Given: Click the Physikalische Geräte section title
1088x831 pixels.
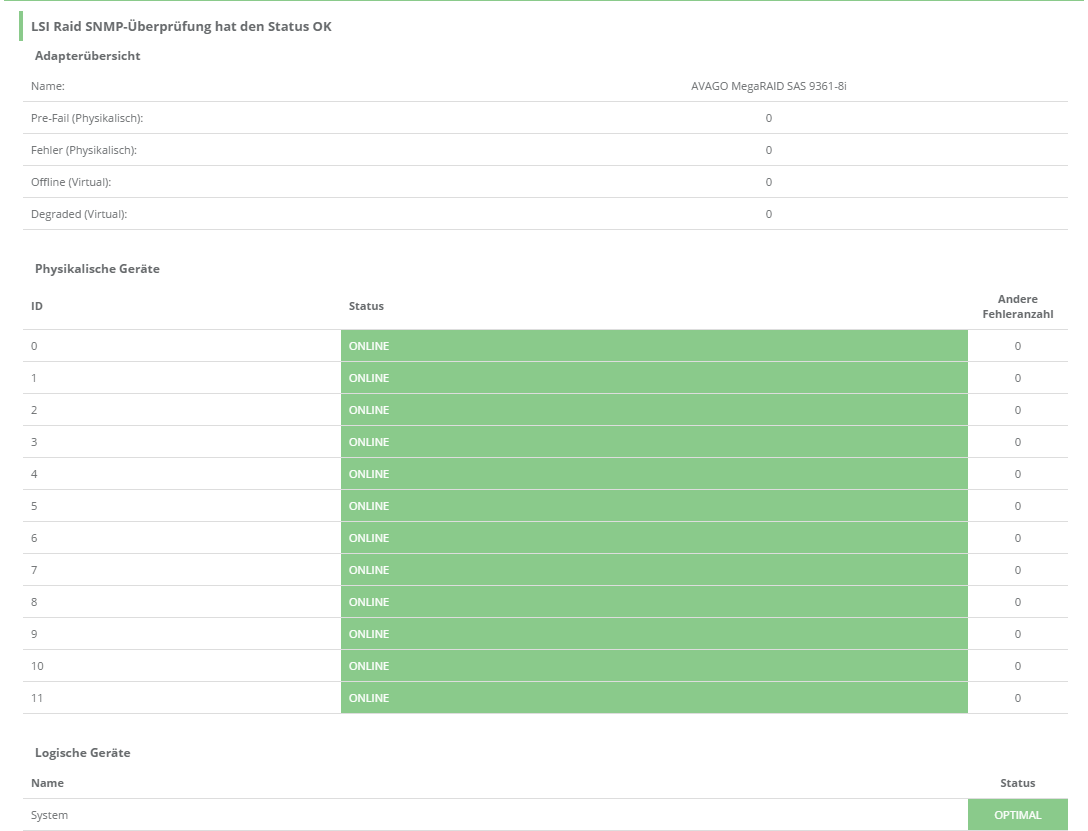Looking at the screenshot, I should 97,269.
